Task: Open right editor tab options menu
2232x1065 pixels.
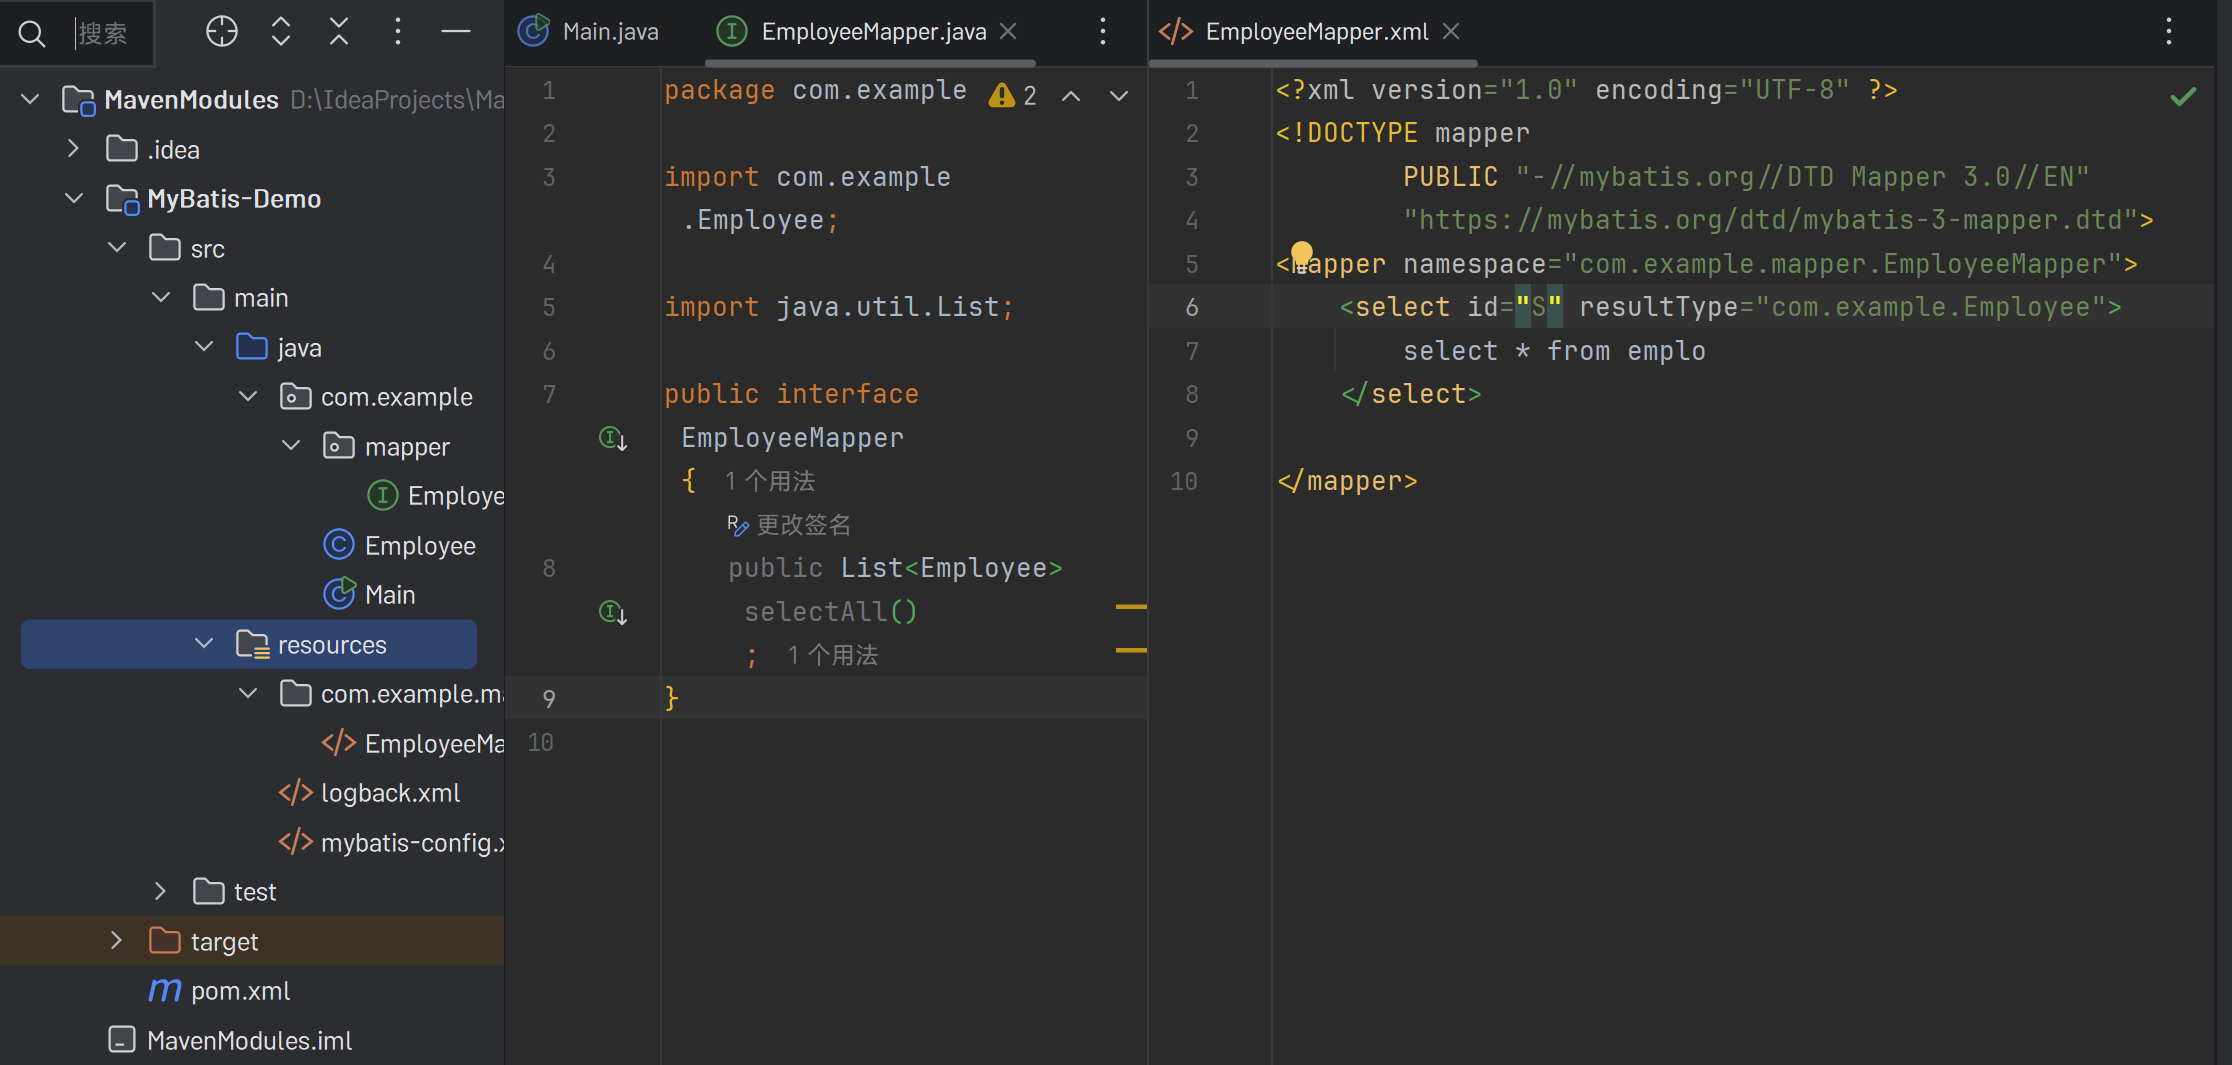Action: (x=2169, y=32)
